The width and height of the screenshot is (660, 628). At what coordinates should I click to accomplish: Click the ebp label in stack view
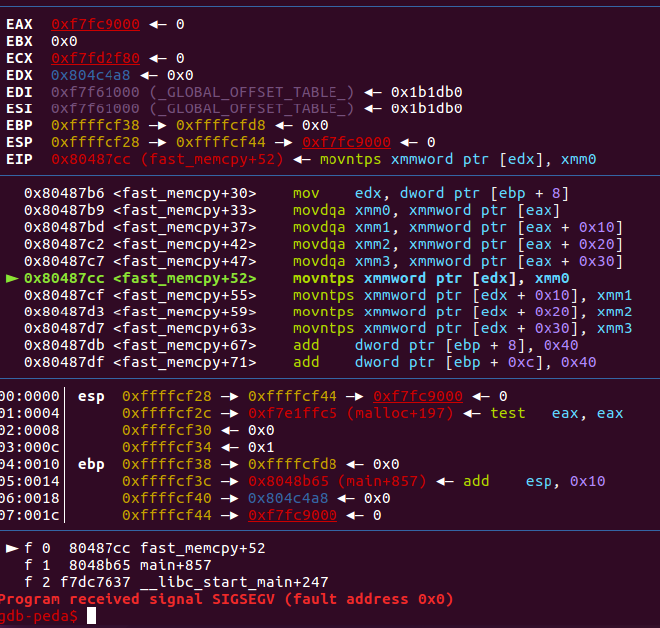pyautogui.click(x=90, y=464)
